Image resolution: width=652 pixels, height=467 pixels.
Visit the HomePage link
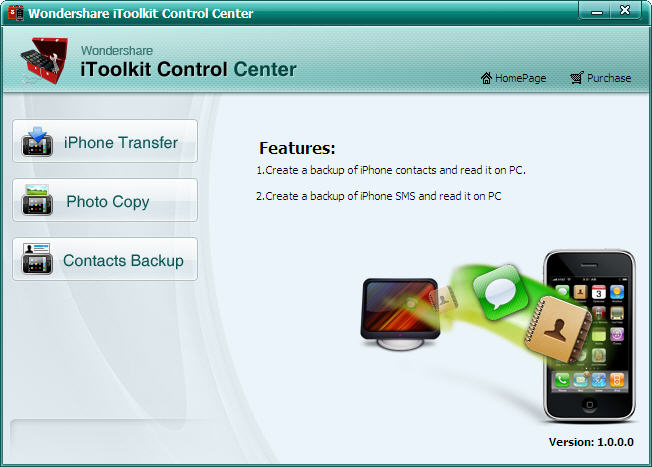pyautogui.click(x=520, y=78)
